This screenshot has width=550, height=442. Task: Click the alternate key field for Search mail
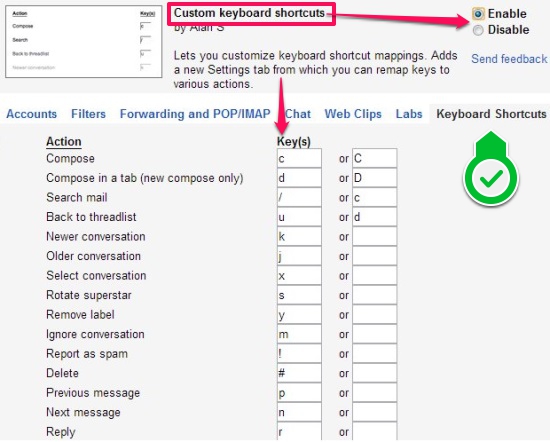375,197
